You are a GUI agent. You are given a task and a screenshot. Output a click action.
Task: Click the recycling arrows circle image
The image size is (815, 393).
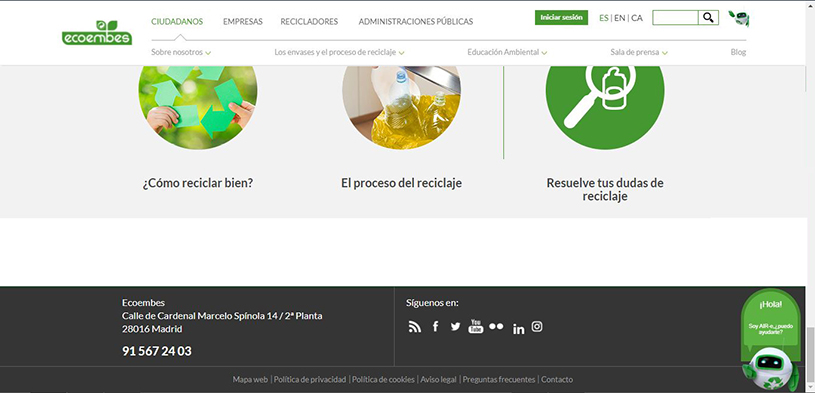198,107
